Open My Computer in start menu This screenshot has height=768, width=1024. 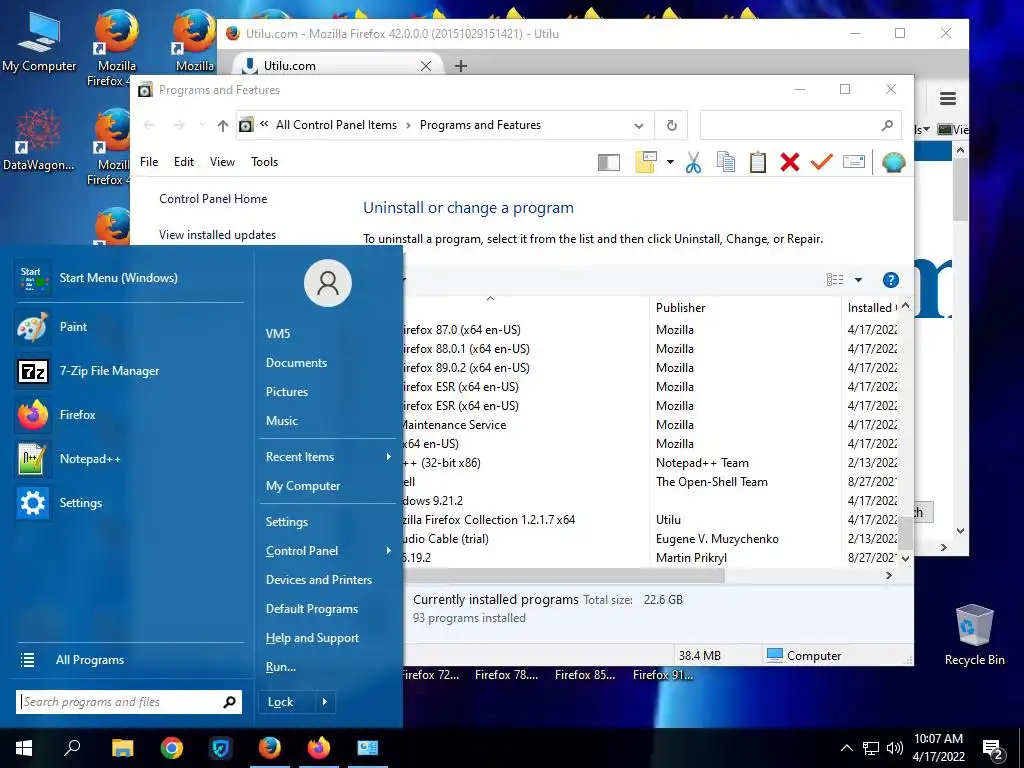point(328,486)
